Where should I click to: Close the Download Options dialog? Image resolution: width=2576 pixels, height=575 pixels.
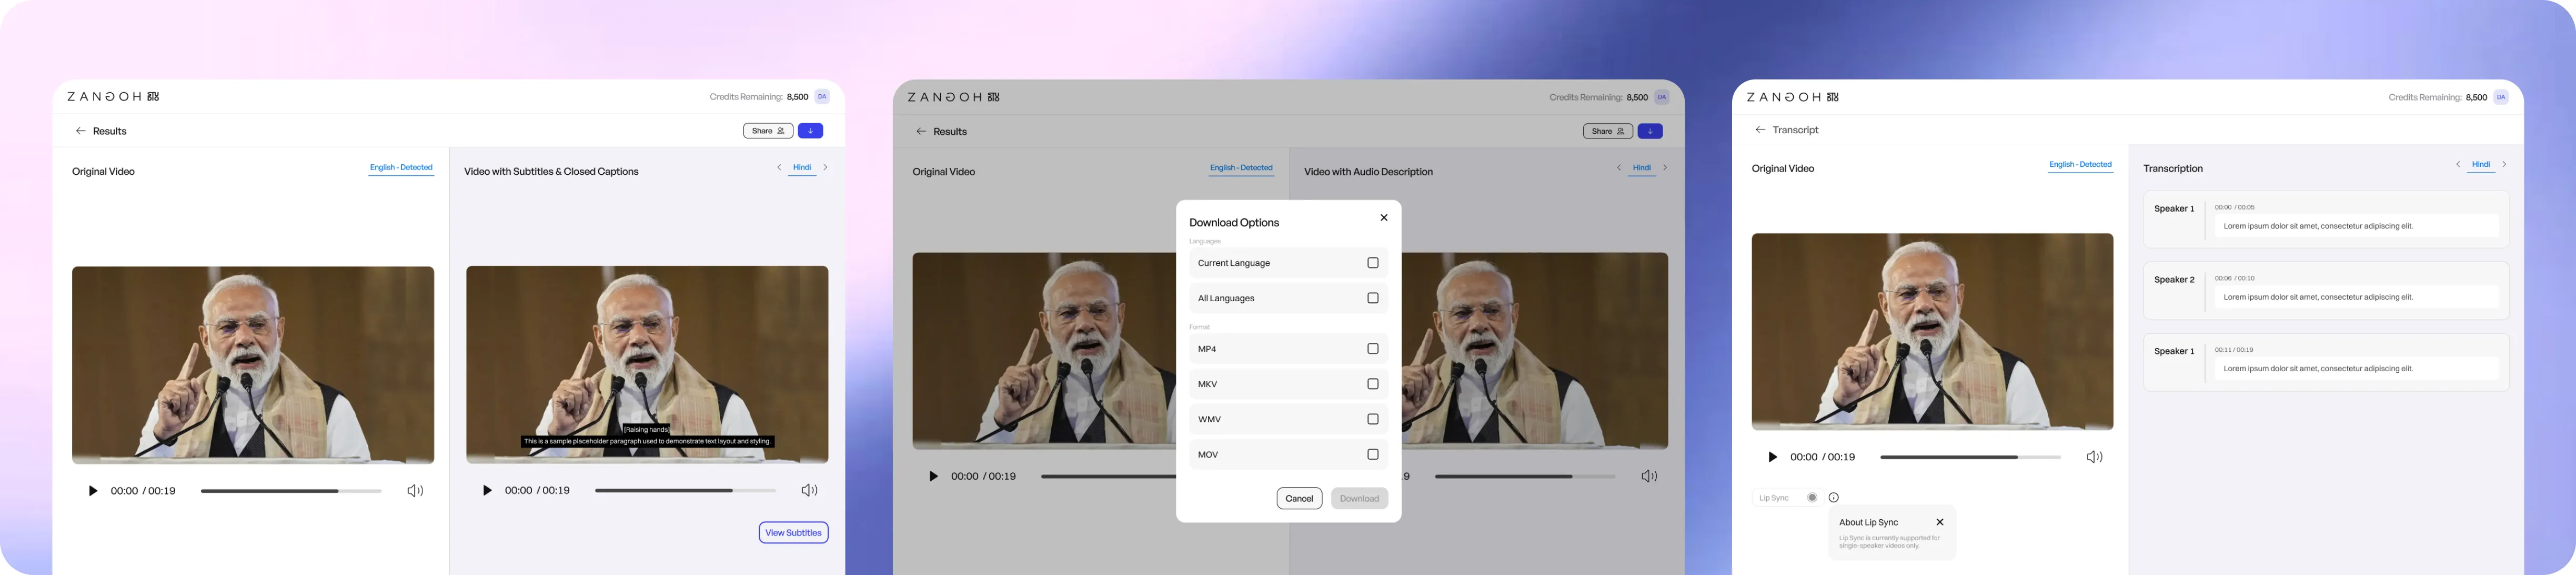tap(1384, 218)
